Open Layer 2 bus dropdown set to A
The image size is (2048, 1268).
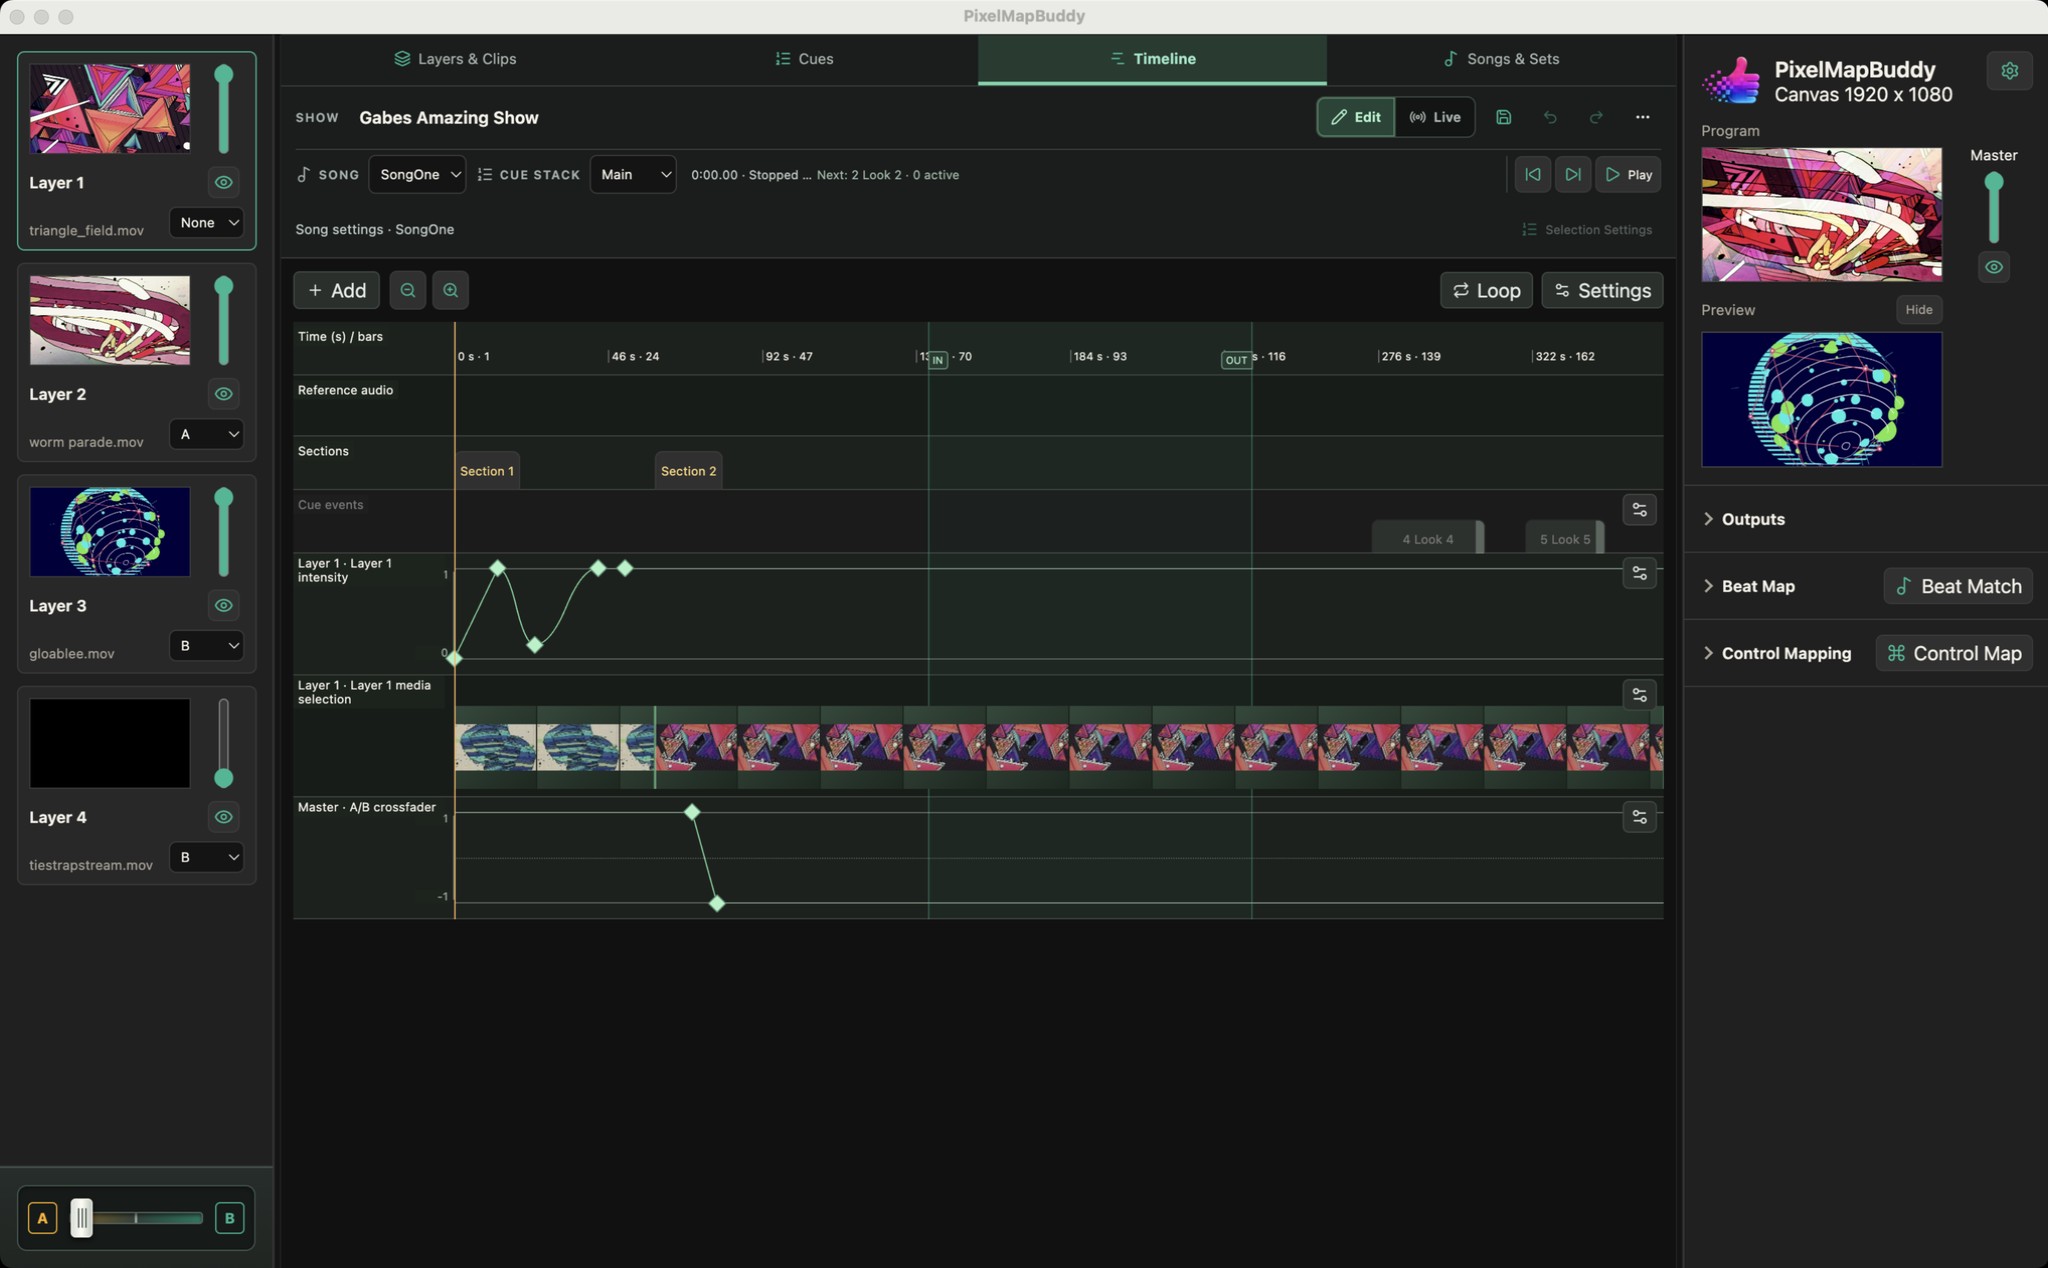pos(206,434)
